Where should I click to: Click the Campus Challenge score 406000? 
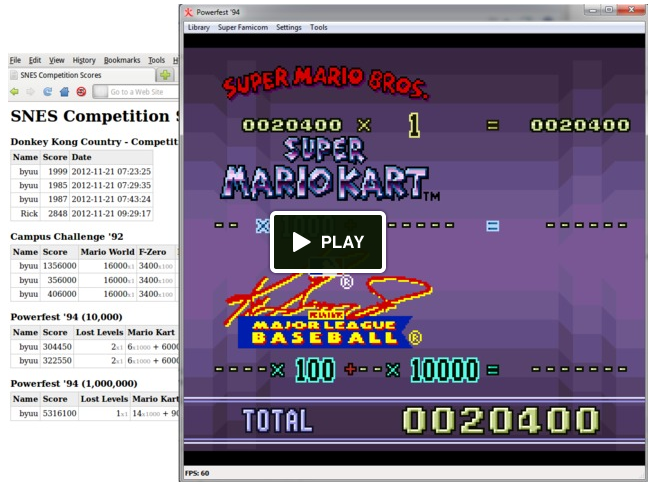pyautogui.click(x=59, y=294)
